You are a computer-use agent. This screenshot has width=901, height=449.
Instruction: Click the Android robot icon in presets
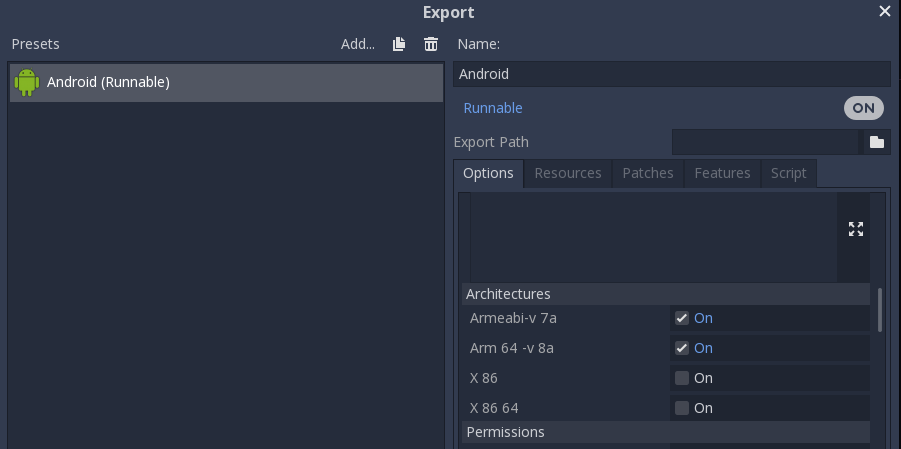[27, 82]
